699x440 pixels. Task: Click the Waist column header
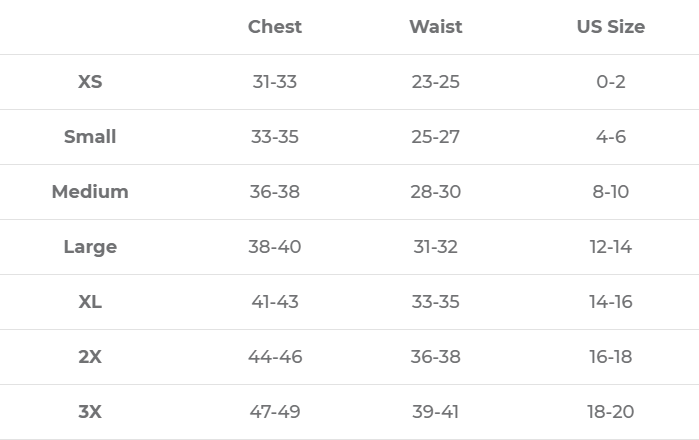point(435,27)
